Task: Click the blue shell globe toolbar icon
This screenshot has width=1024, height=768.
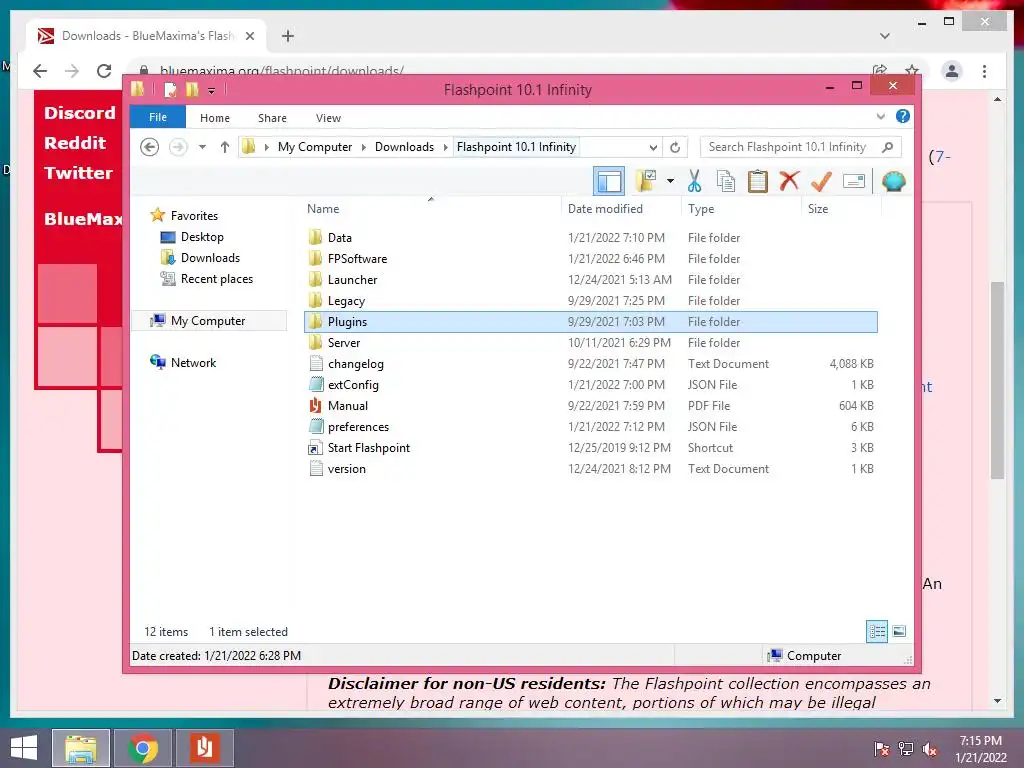Action: 893,181
